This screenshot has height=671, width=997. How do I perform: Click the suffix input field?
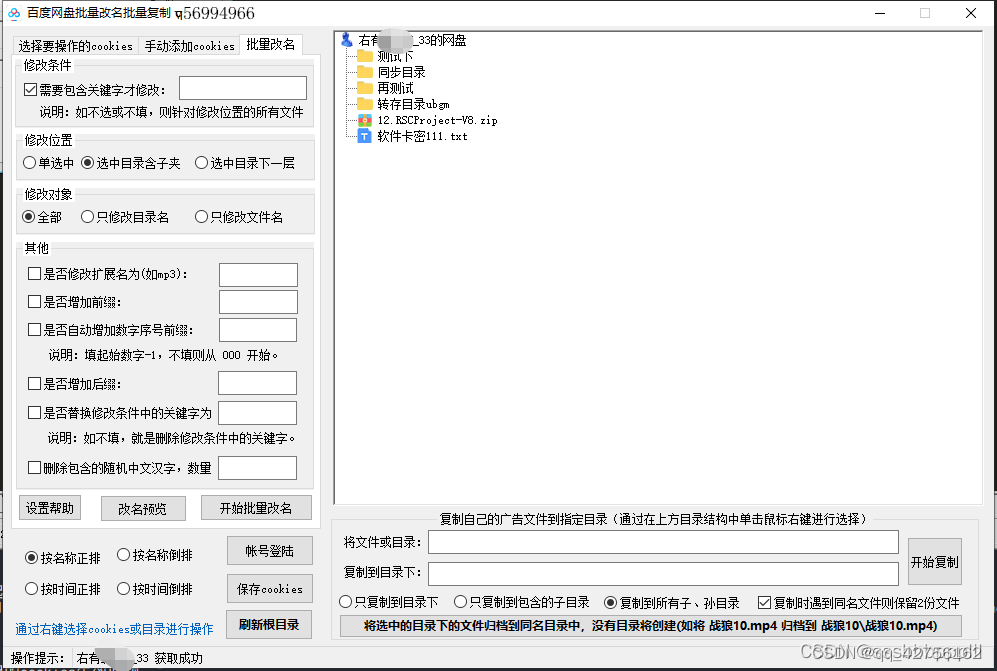pyautogui.click(x=258, y=383)
